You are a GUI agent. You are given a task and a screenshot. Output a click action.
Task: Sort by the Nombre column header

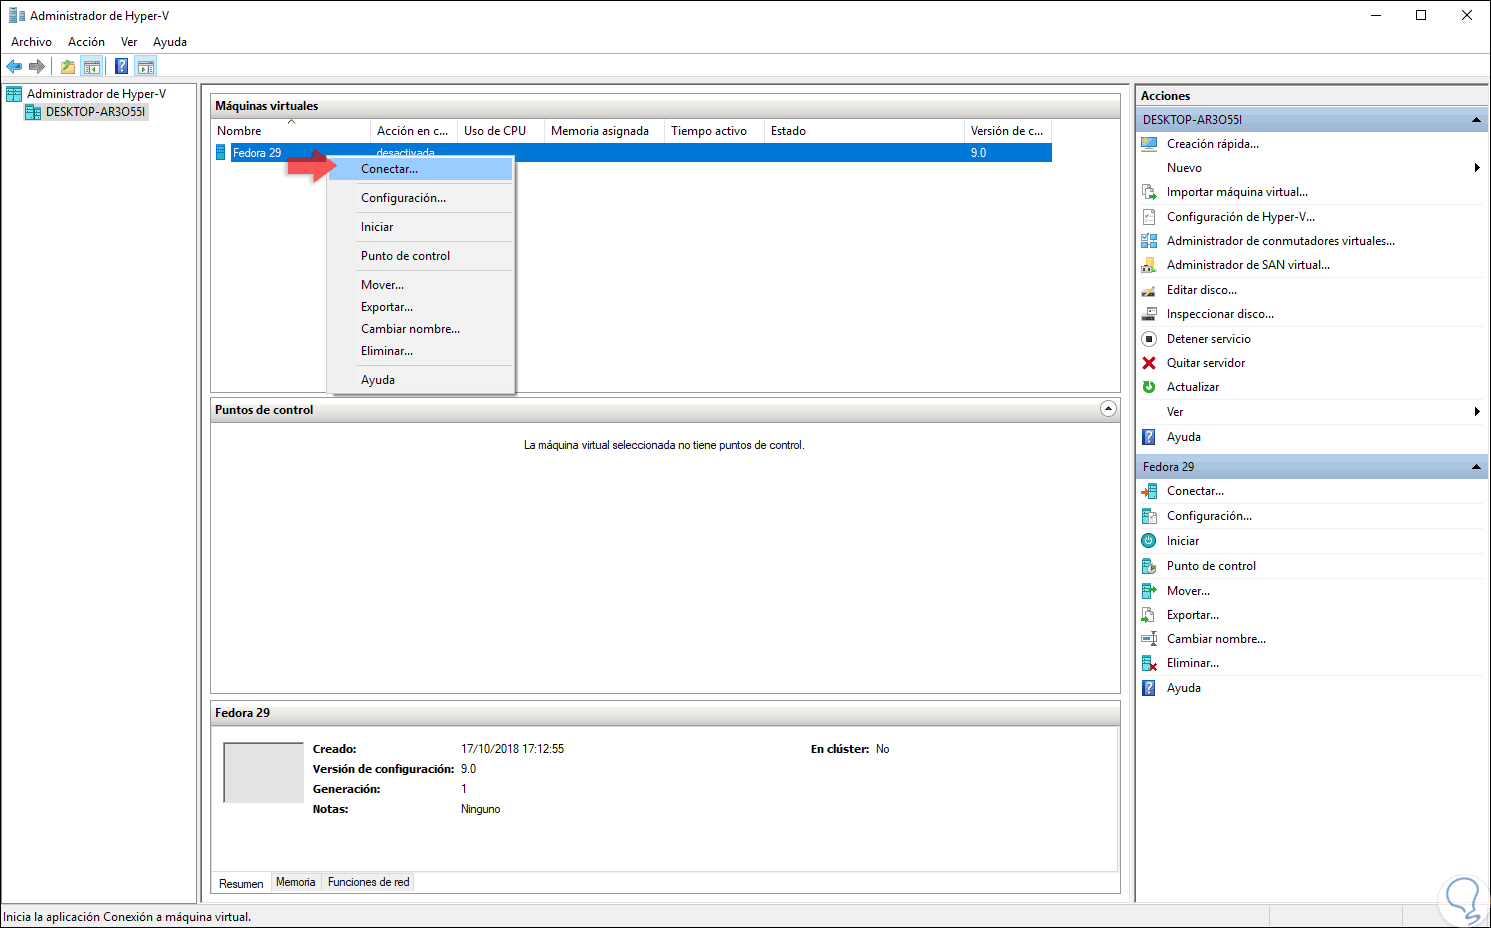pyautogui.click(x=291, y=131)
